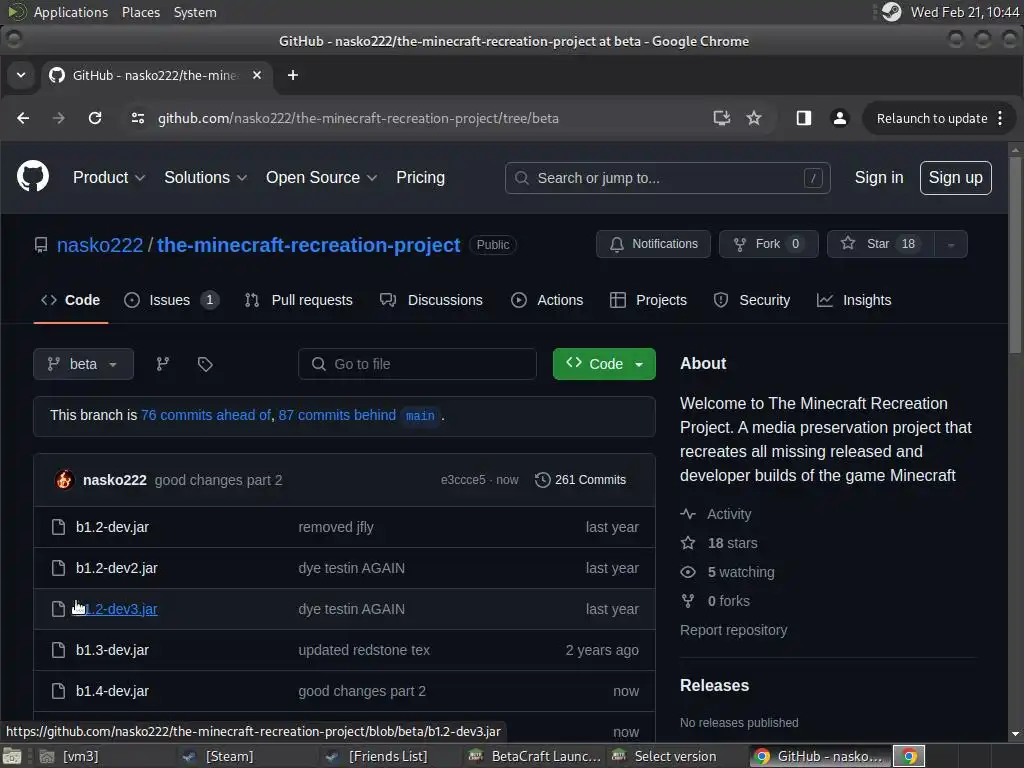The height and width of the screenshot is (768, 1024).
Task: Expand the dropdown arrow beside the Star button
Action: [x=951, y=244]
